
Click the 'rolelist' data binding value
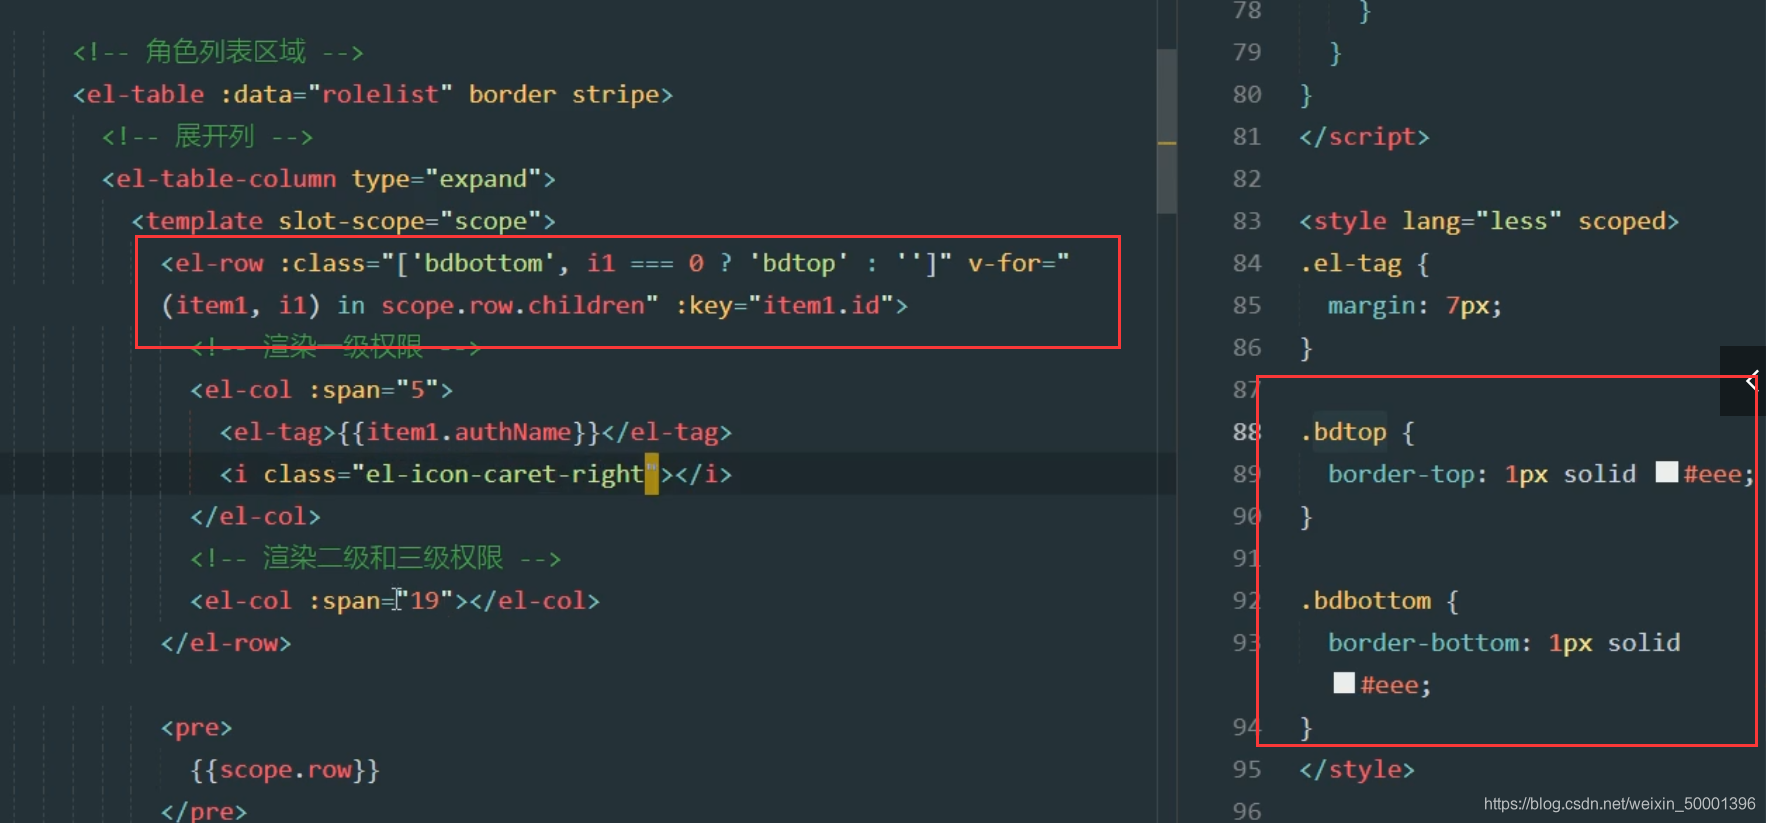click(x=380, y=95)
